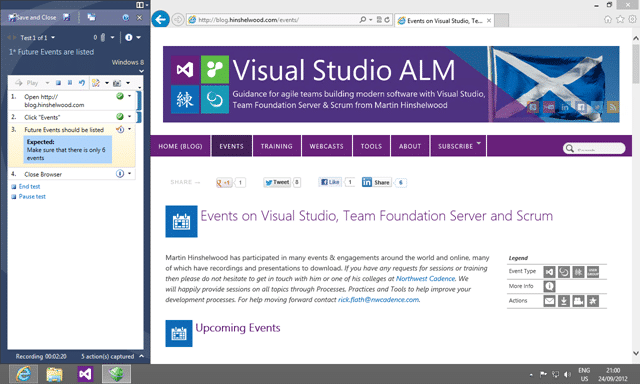
Task: Open the result dropdown for Click Events step
Action: coord(129,117)
